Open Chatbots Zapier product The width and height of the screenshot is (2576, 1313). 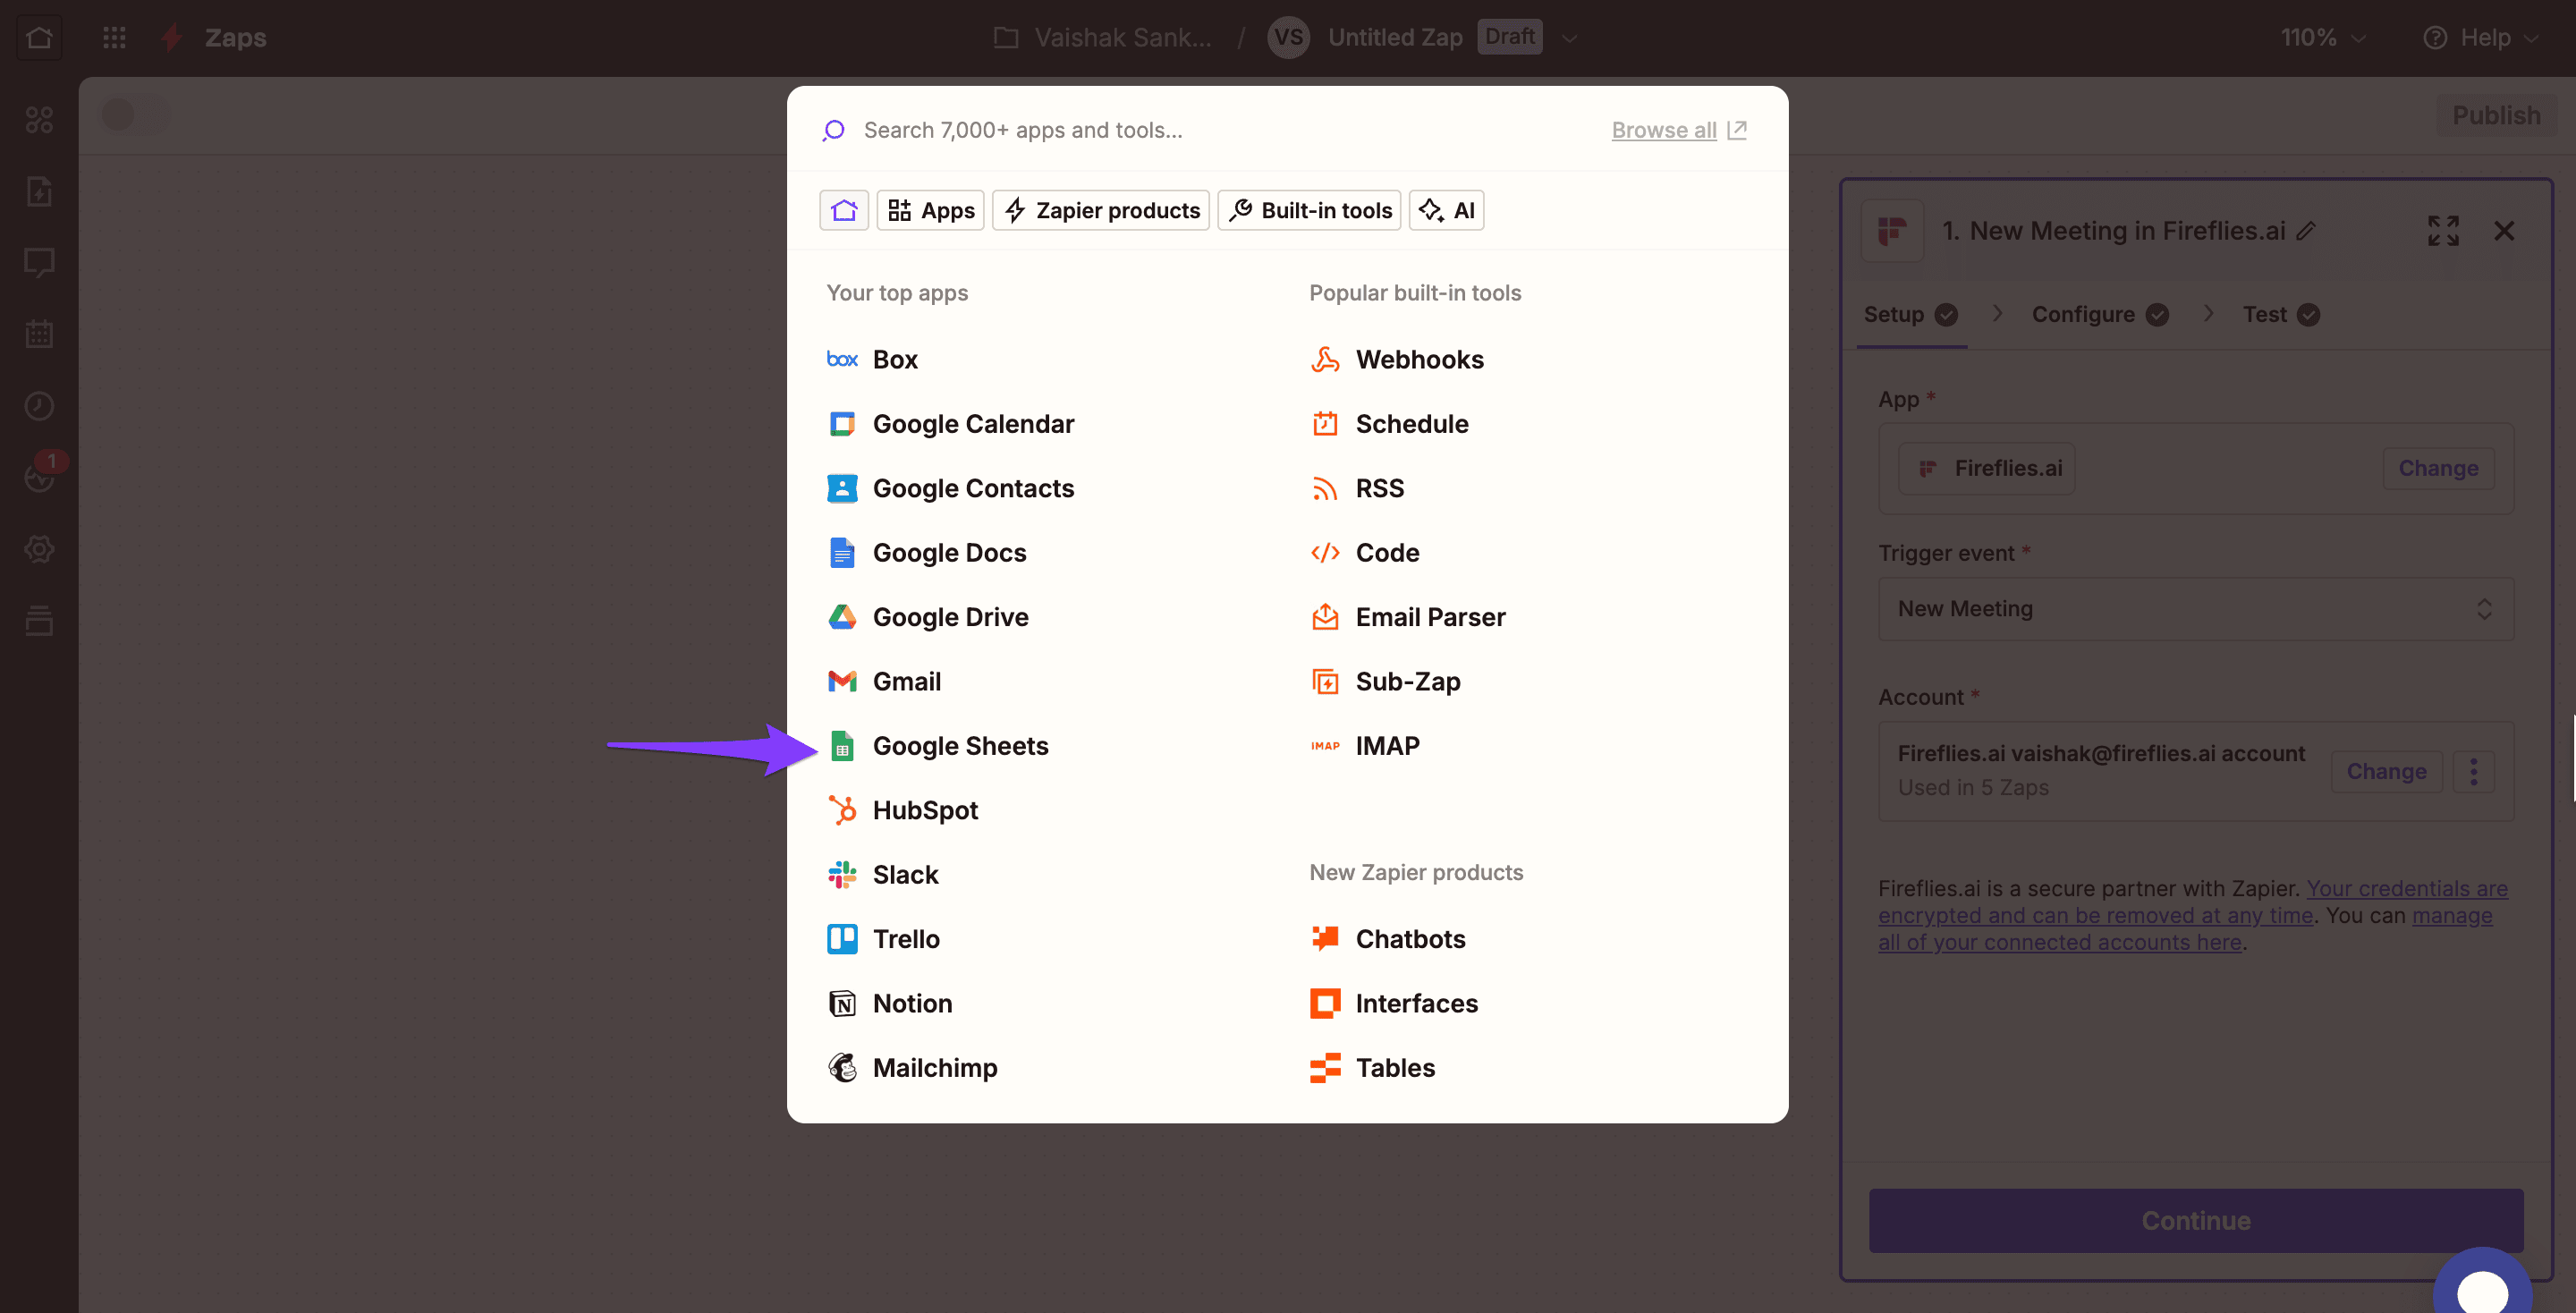coord(1387,939)
